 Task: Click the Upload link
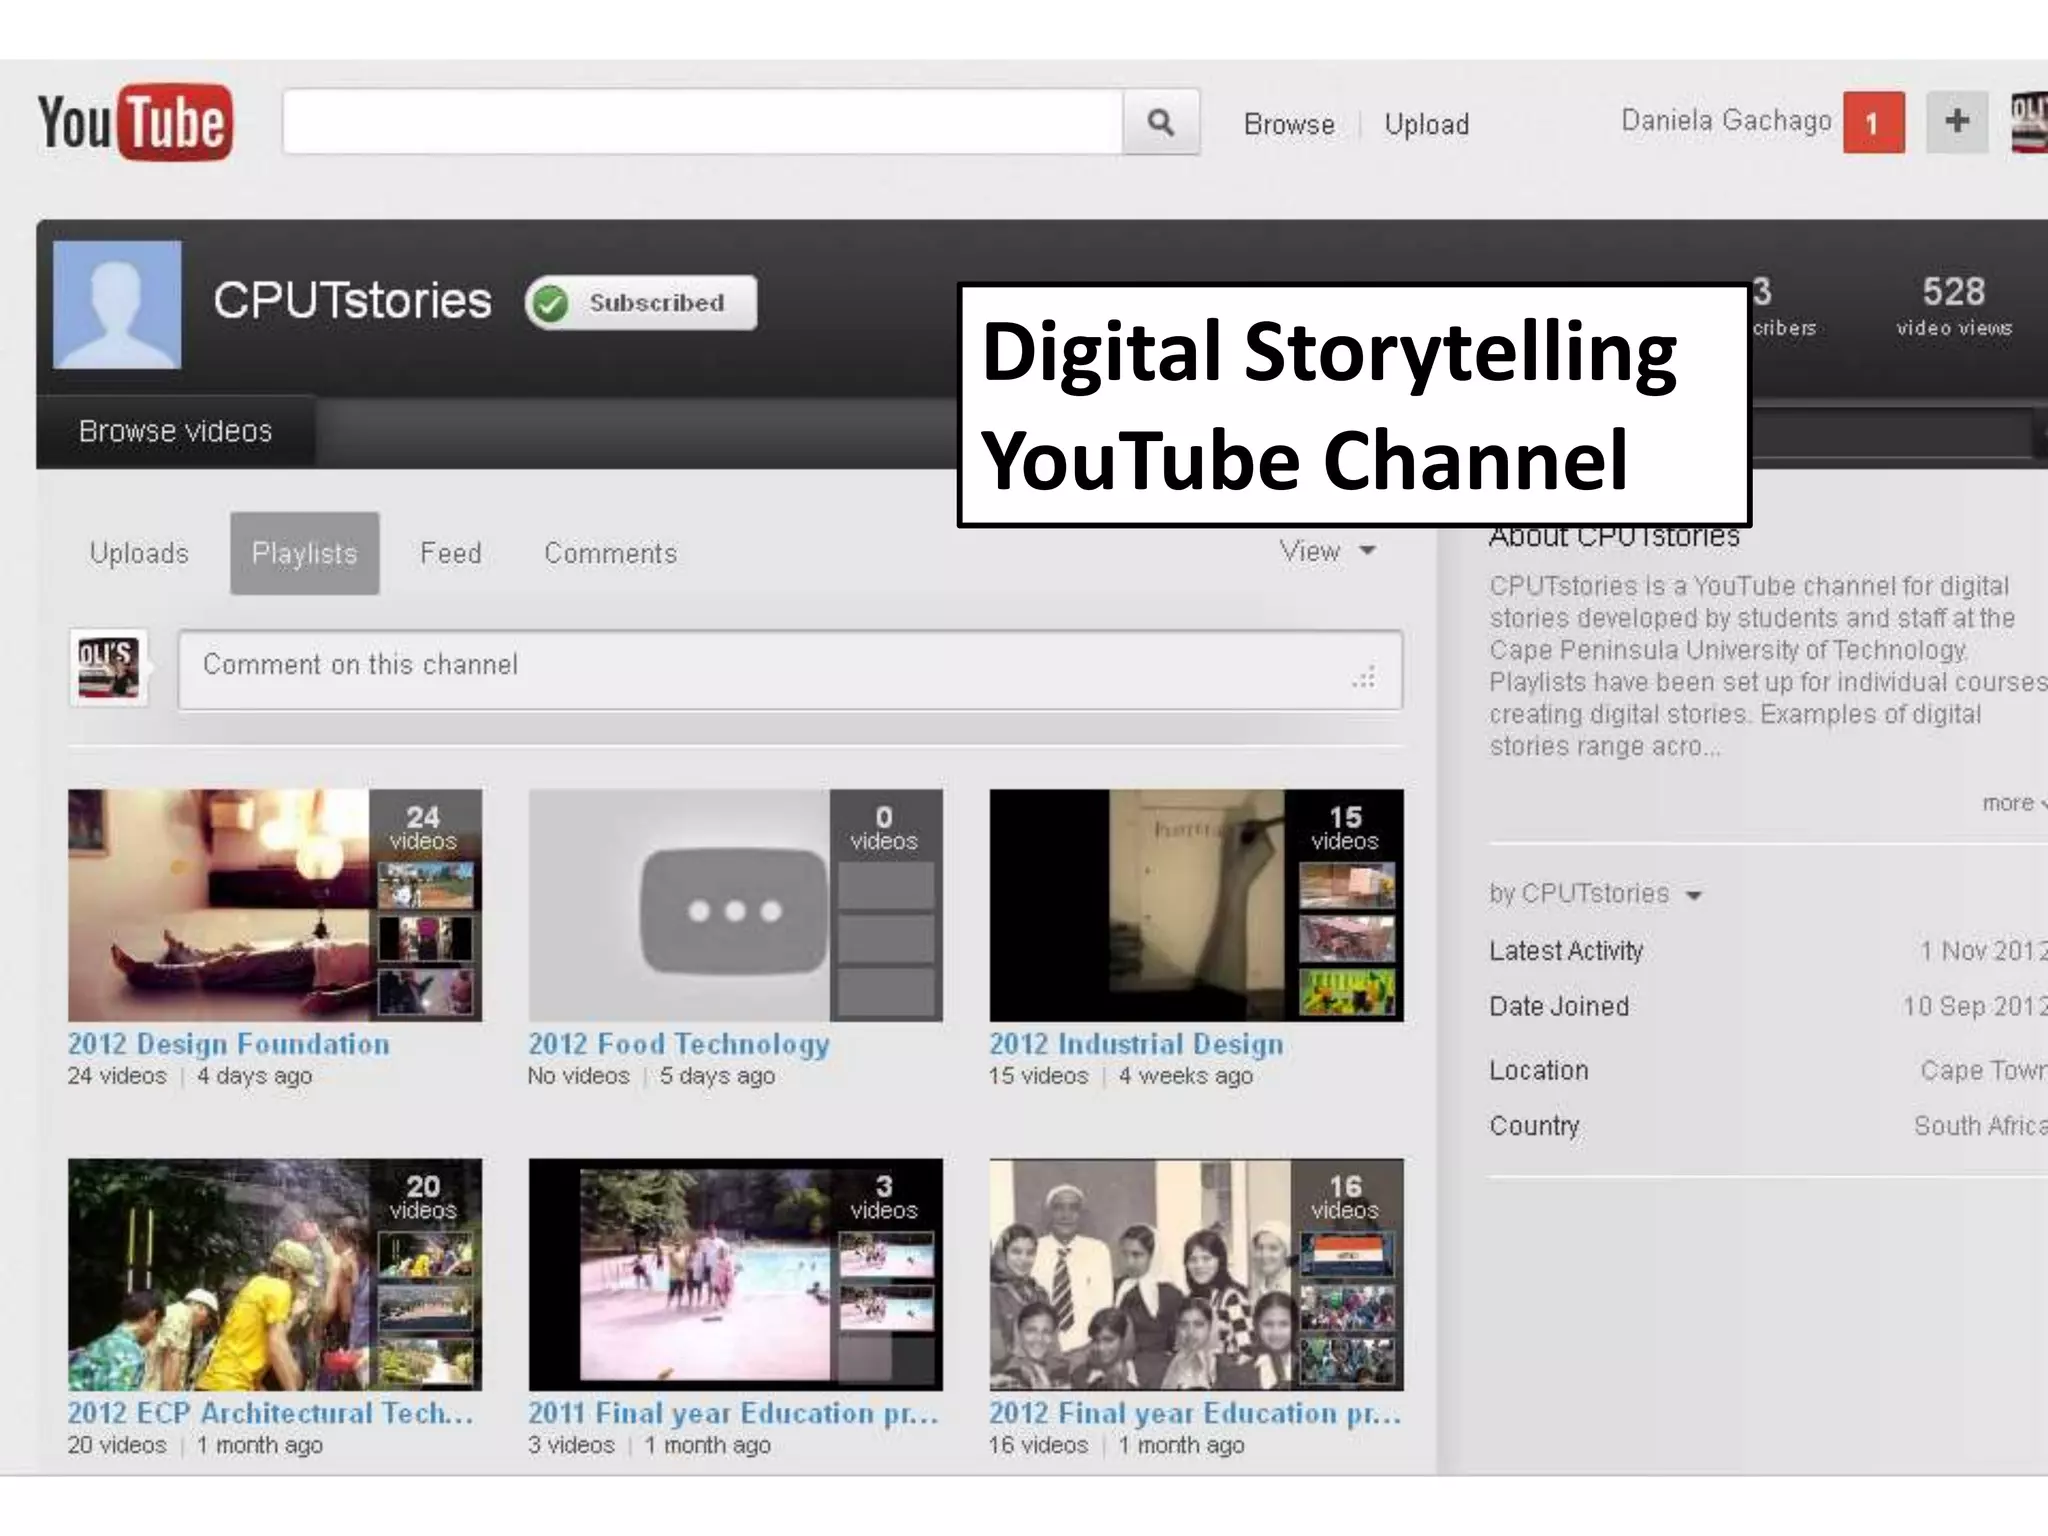1426,124
